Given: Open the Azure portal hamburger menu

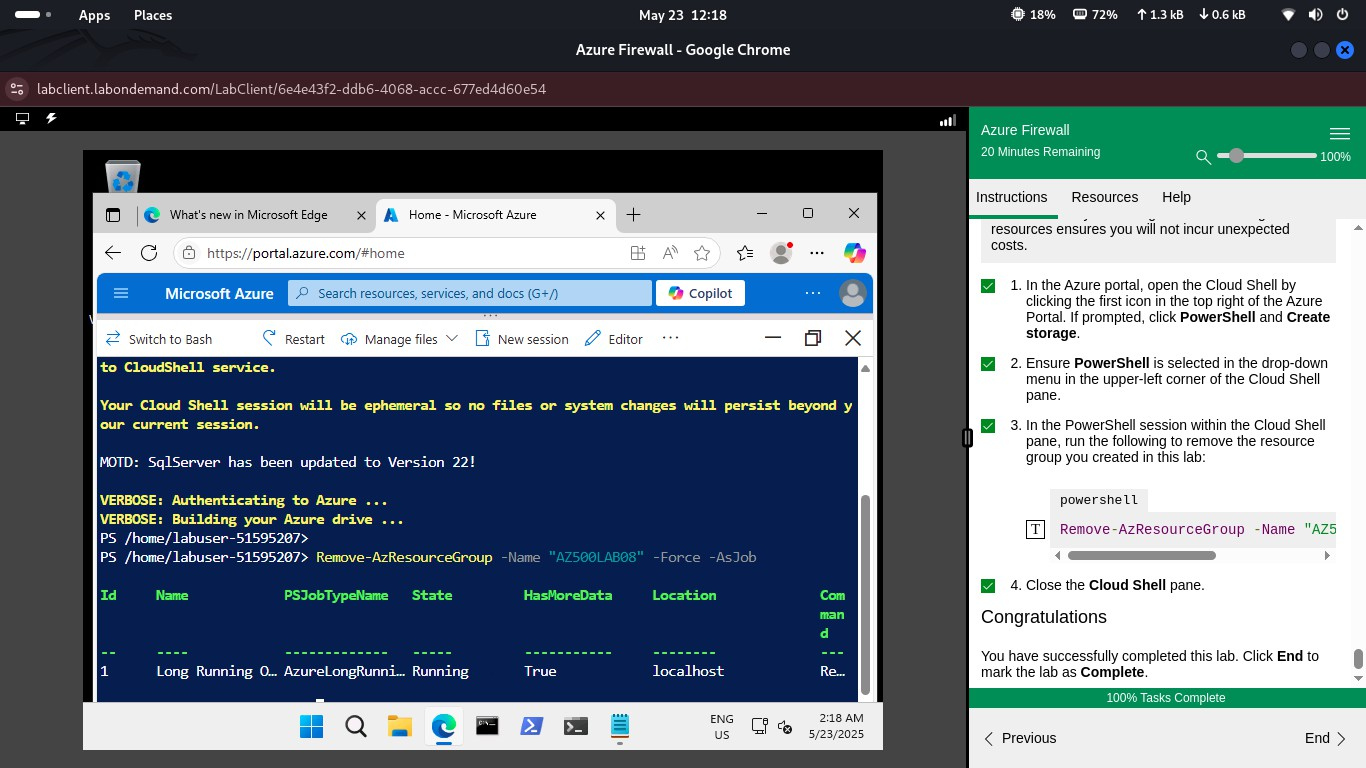Looking at the screenshot, I should click(x=121, y=292).
